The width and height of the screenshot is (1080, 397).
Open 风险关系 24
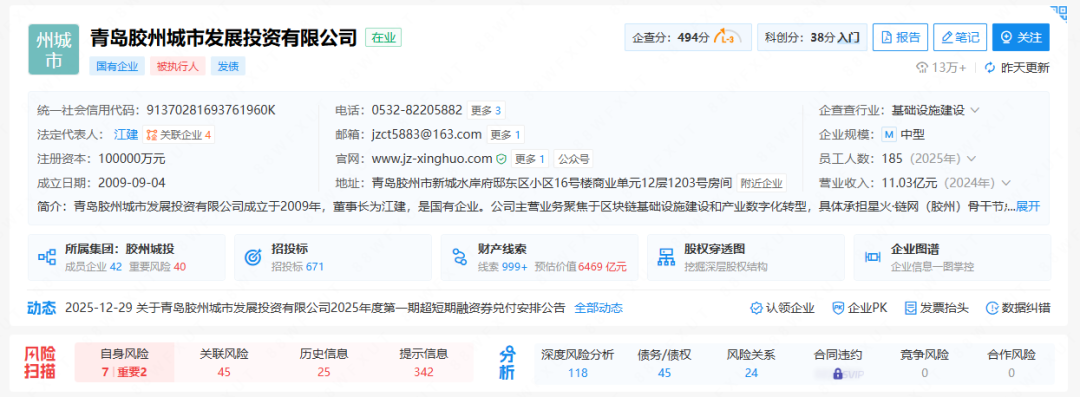[751, 363]
